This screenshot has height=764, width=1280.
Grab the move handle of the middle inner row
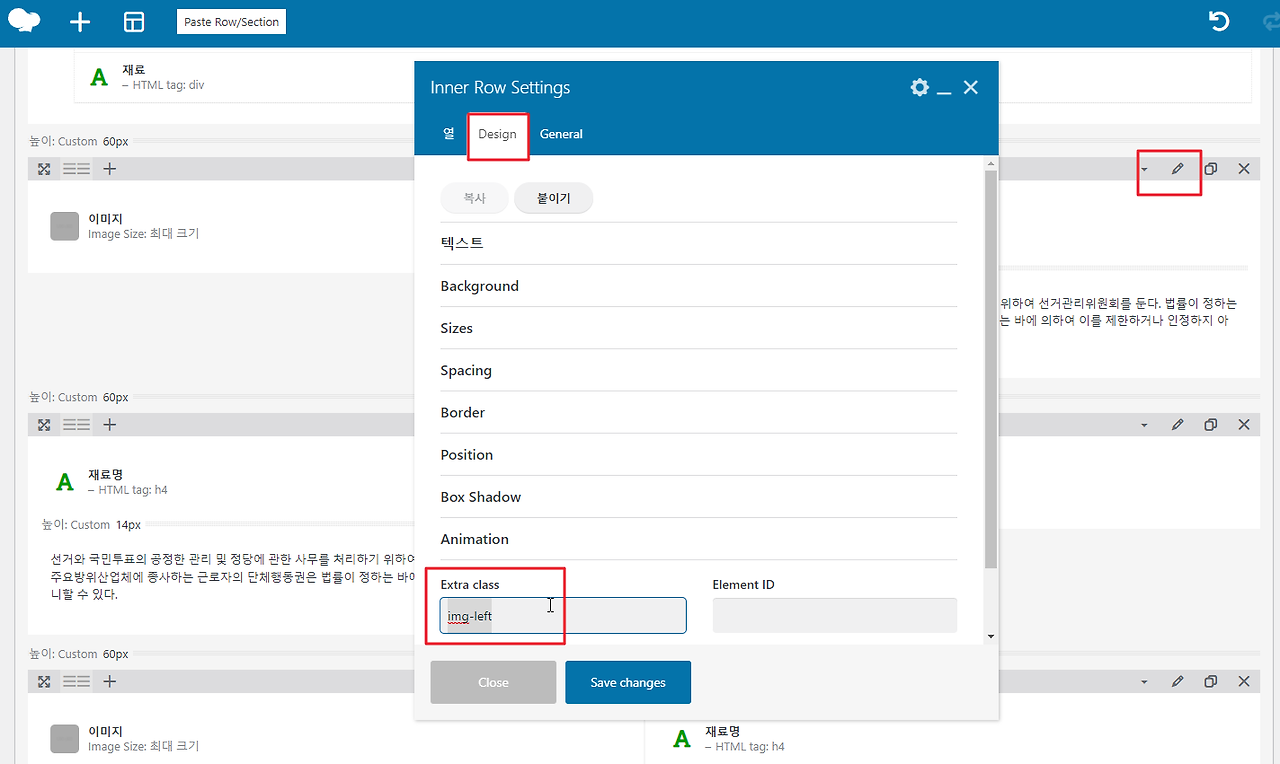click(44, 425)
